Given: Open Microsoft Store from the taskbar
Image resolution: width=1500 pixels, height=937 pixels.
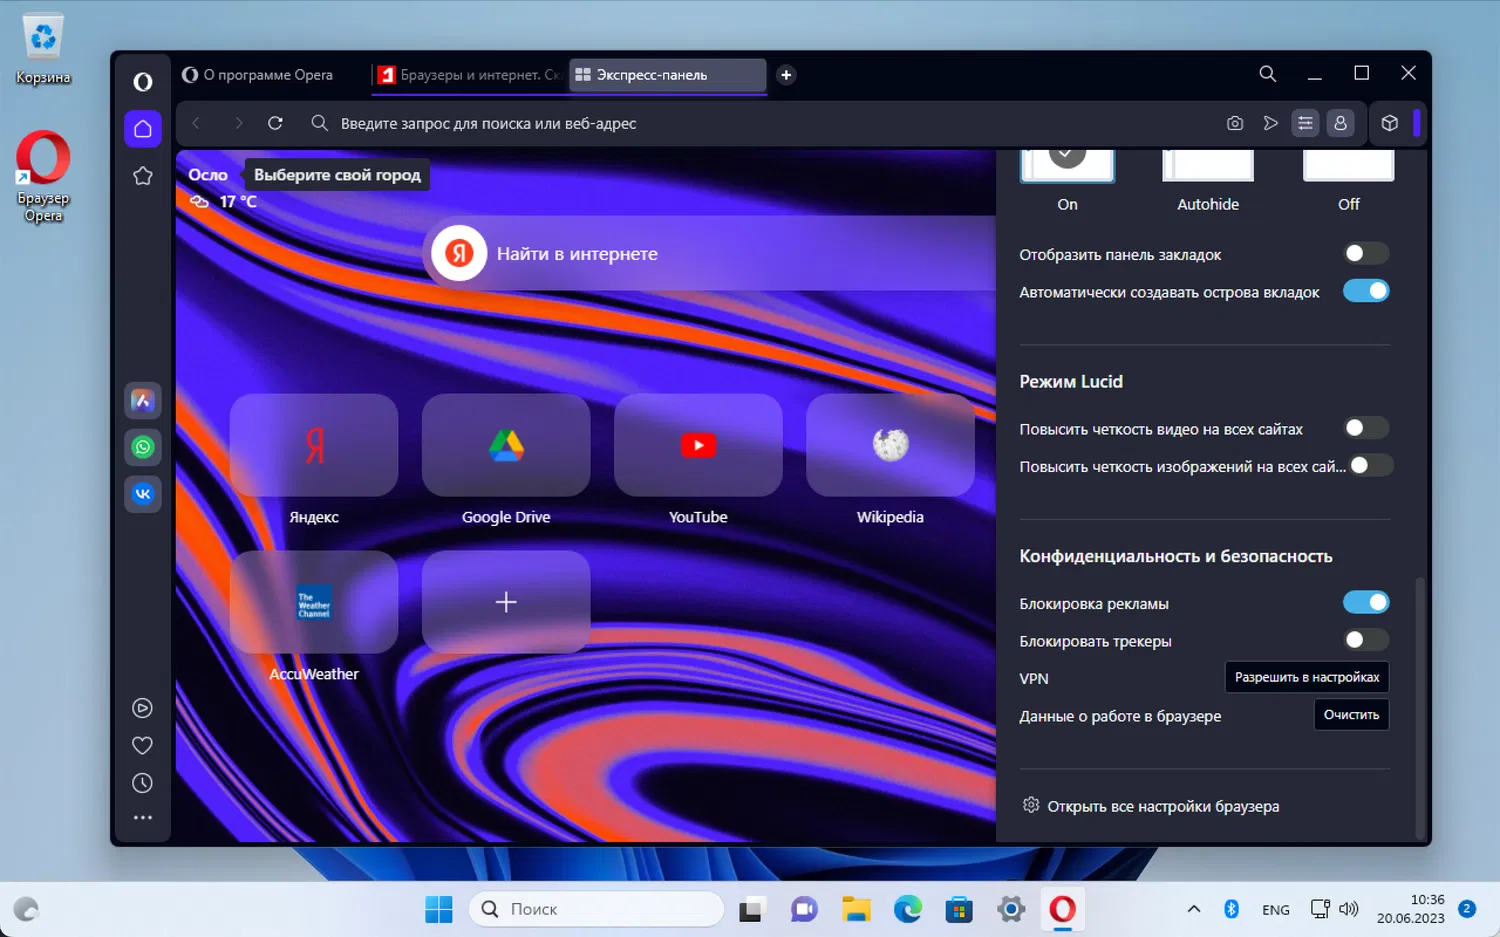Looking at the screenshot, I should pos(959,909).
